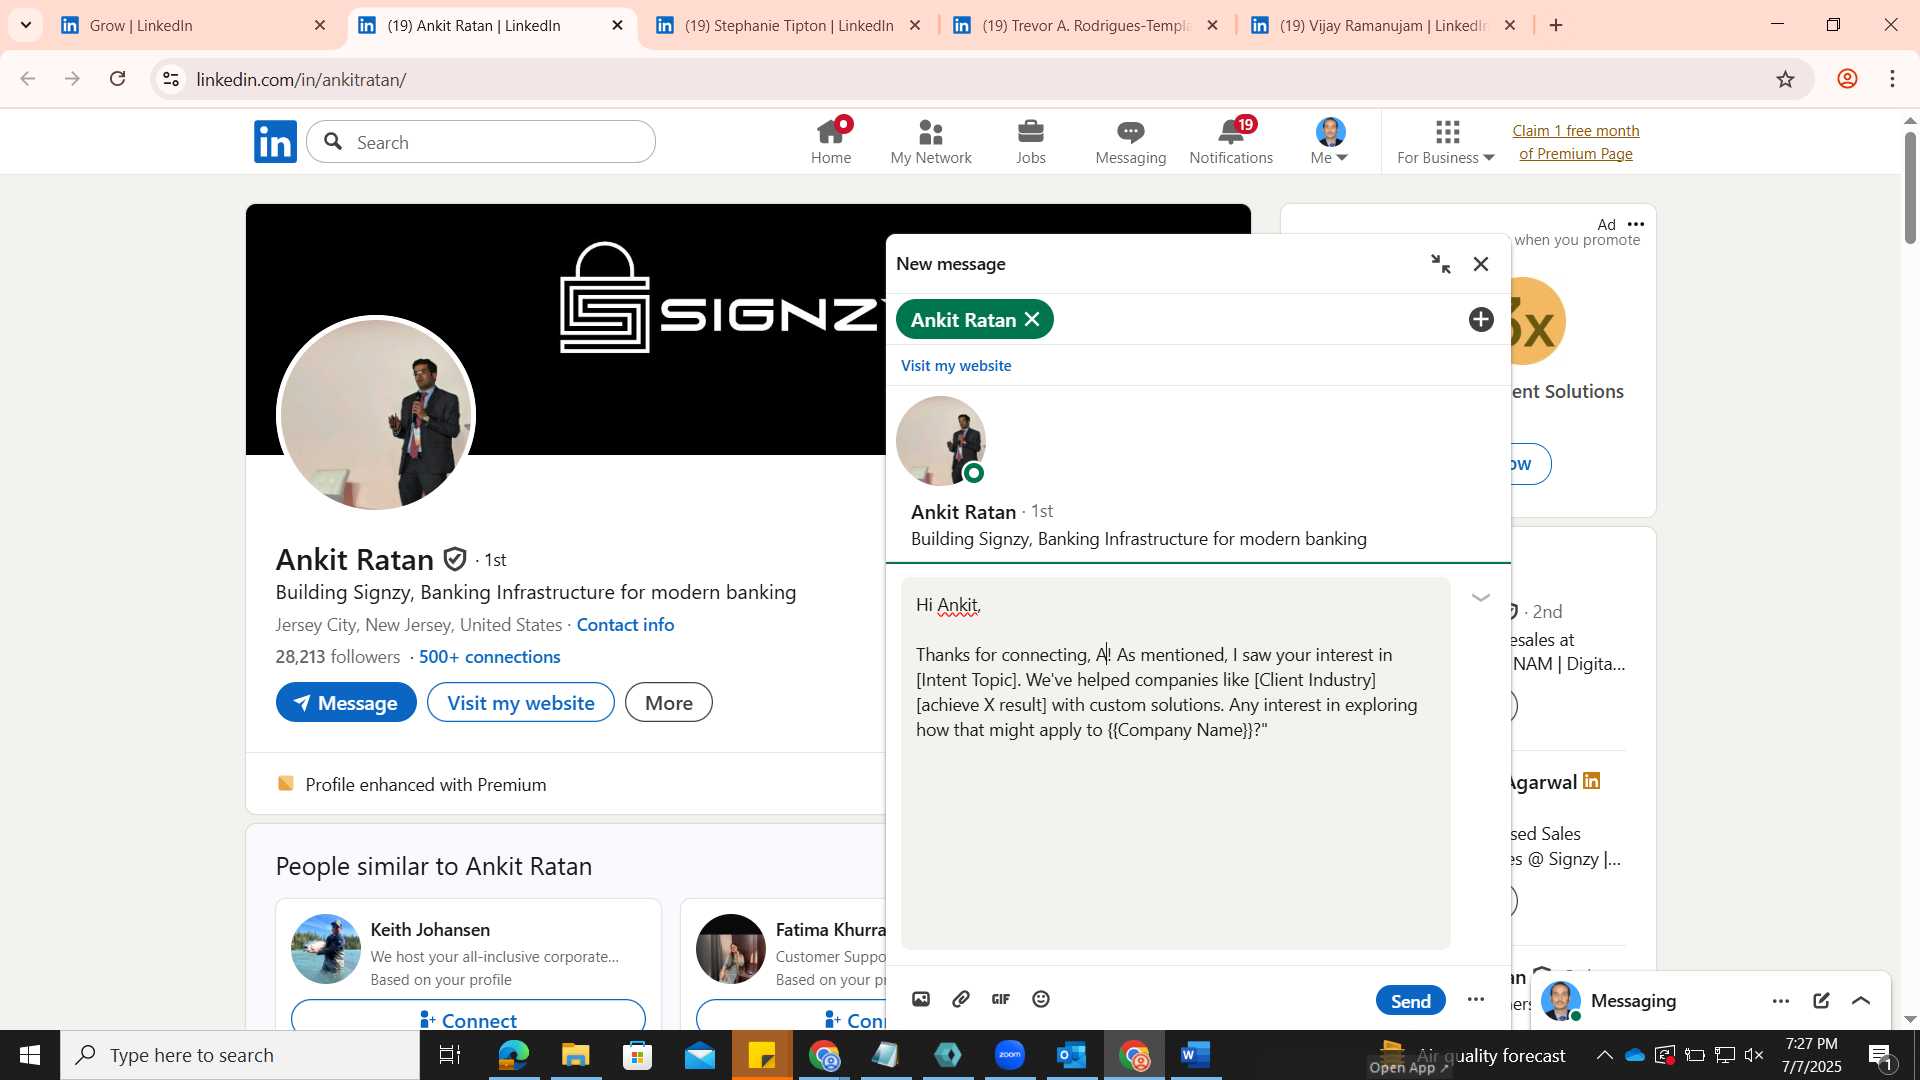This screenshot has width=1920, height=1080.
Task: Open Chrome profile avatar icon
Action: [1847, 79]
